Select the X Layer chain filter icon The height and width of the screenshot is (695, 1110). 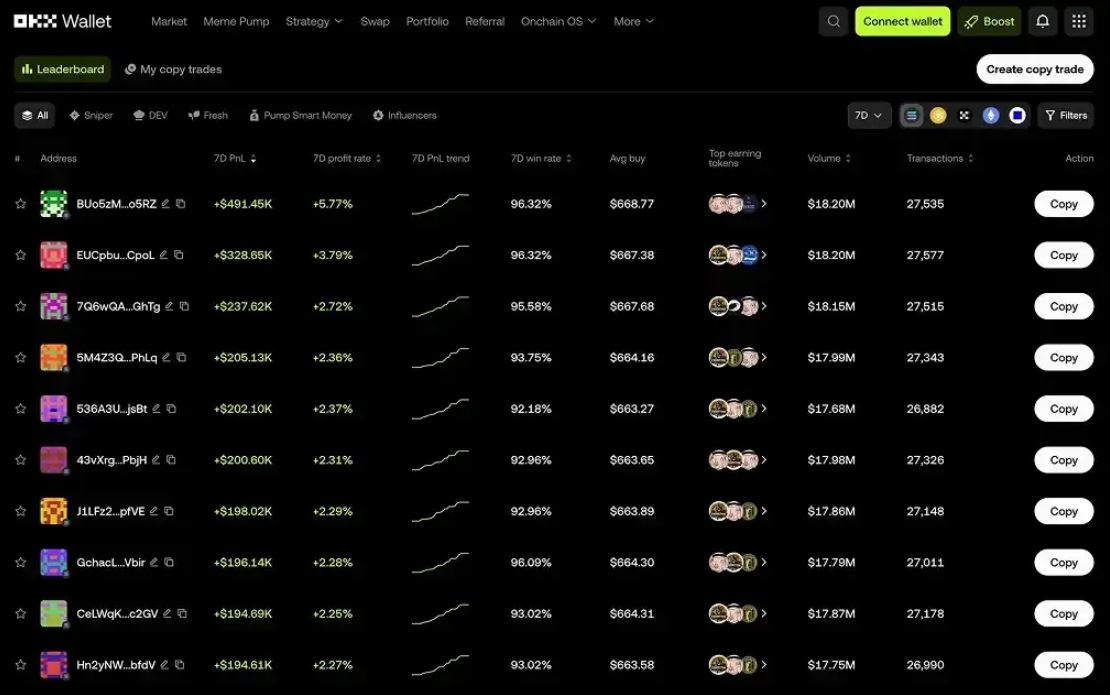[x=964, y=115]
